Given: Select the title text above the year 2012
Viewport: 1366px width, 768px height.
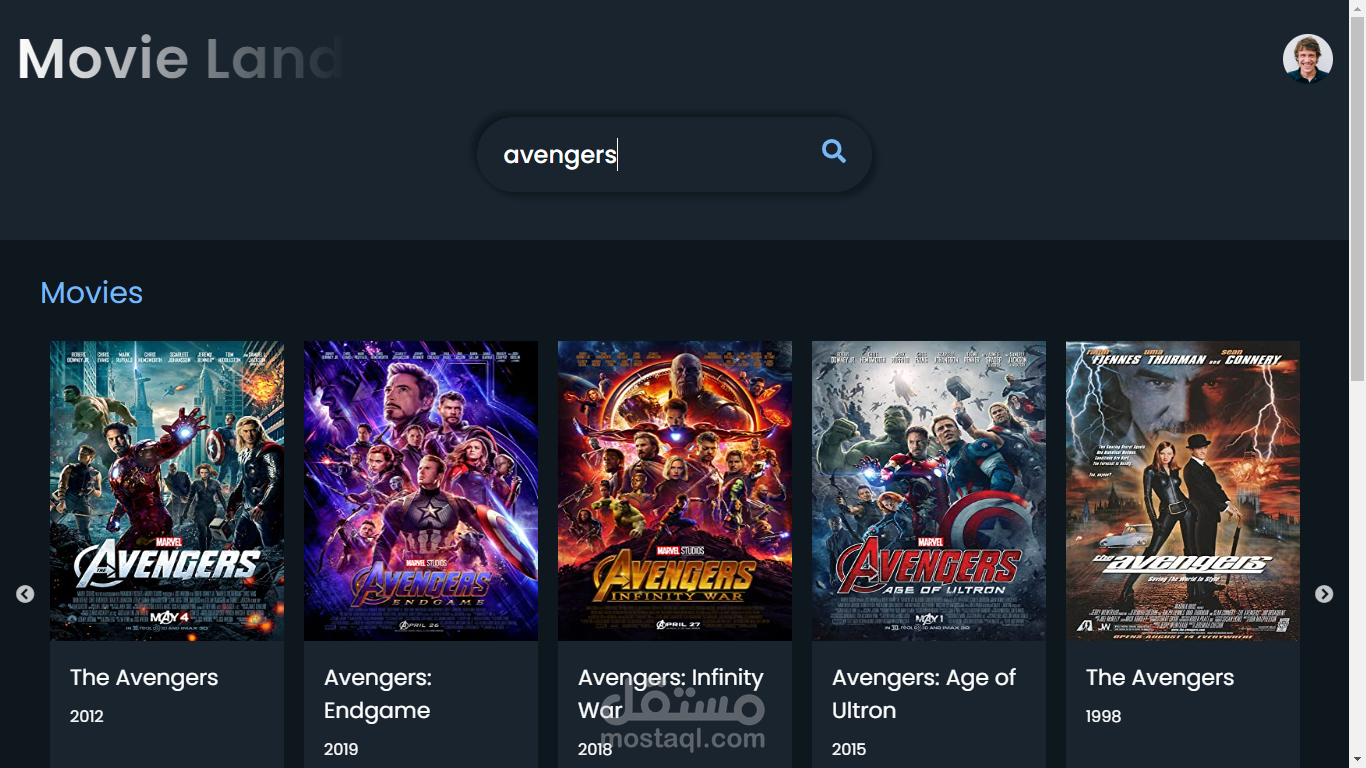Looking at the screenshot, I should coord(144,678).
